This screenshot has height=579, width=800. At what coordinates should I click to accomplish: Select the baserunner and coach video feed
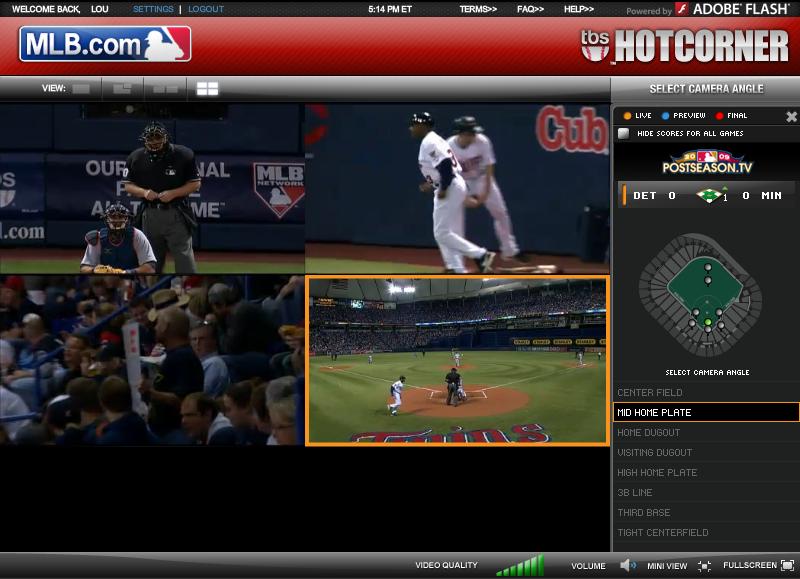(457, 188)
